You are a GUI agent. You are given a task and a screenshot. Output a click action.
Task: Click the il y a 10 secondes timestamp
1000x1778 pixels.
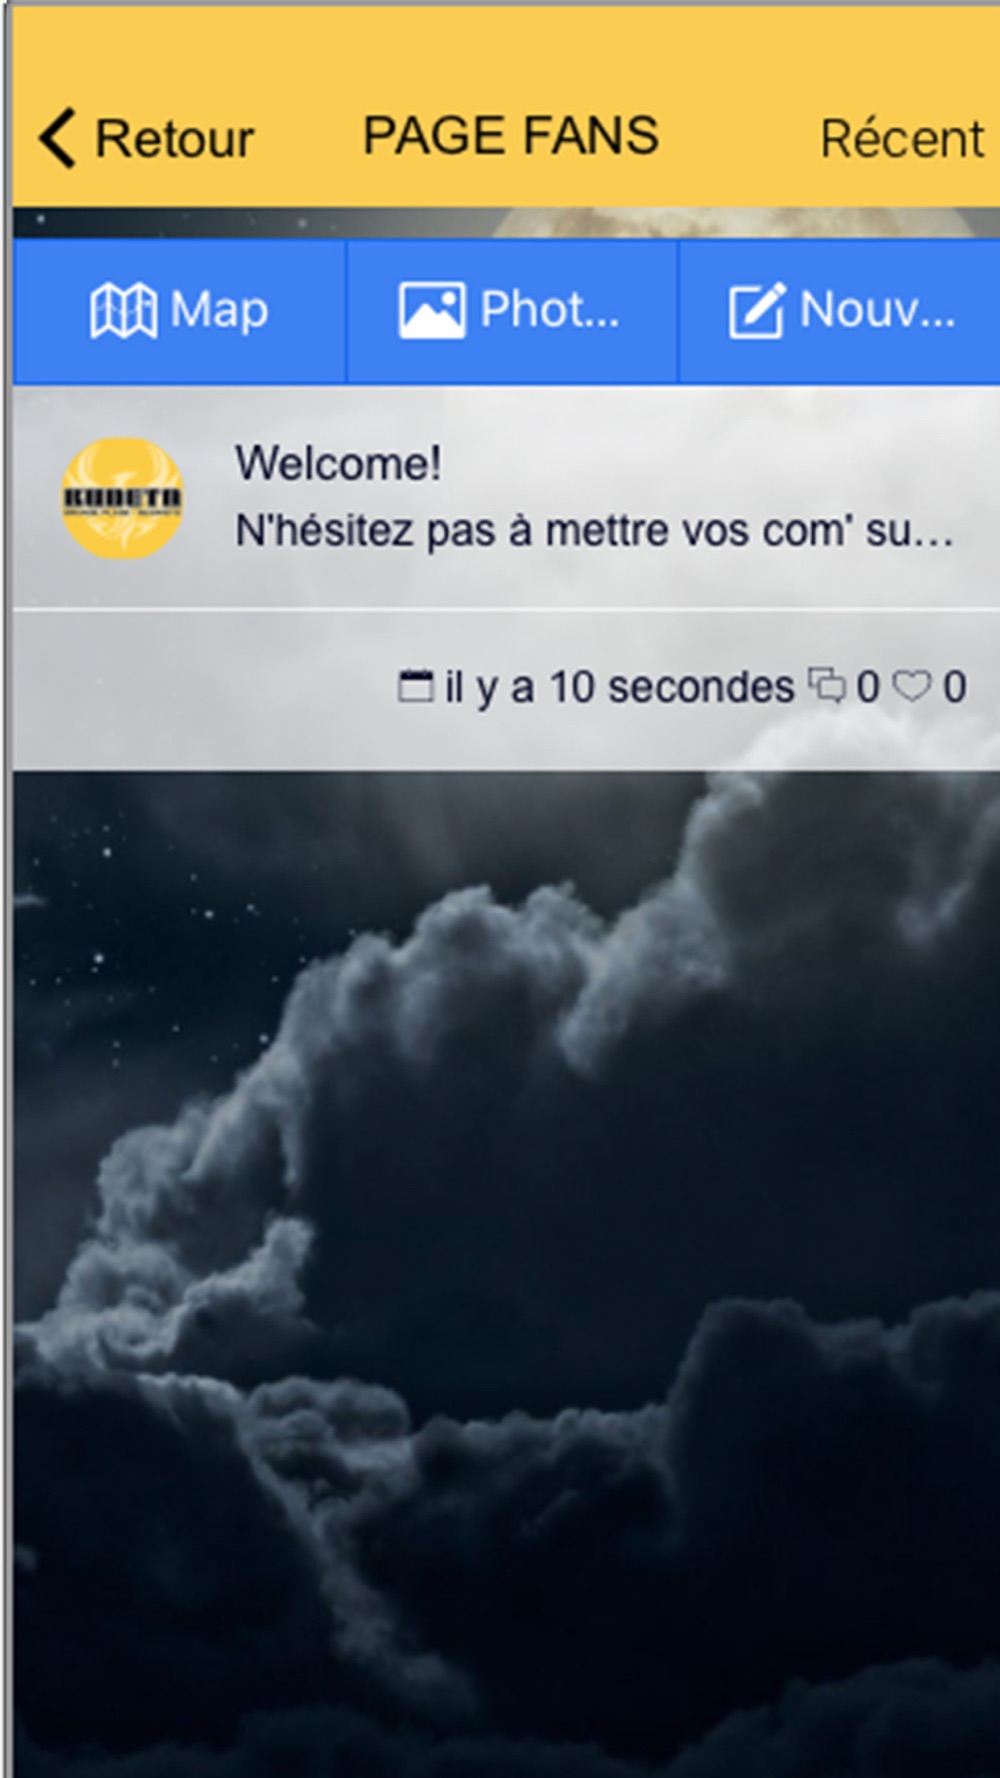click(x=620, y=687)
